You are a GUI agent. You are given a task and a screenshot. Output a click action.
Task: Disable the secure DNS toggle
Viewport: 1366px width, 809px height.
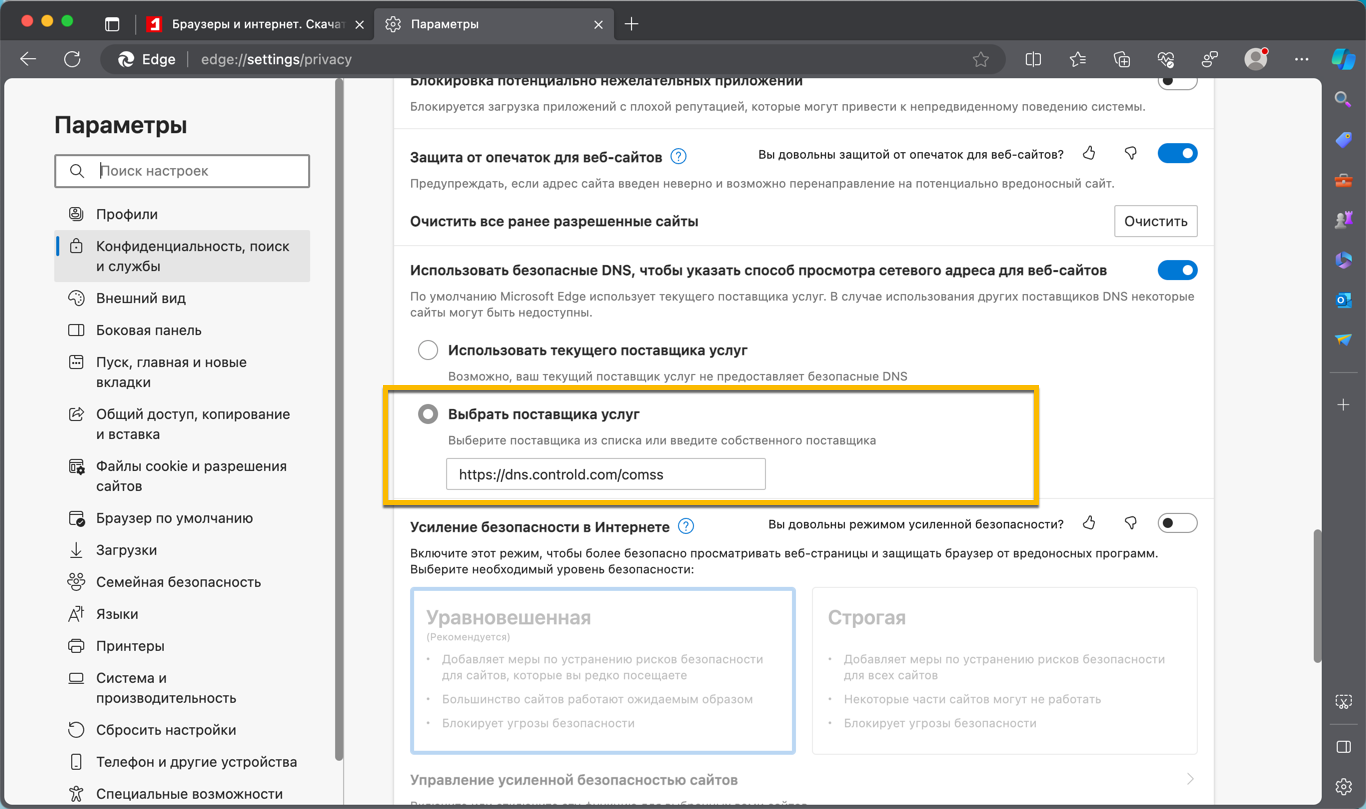coord(1177,270)
